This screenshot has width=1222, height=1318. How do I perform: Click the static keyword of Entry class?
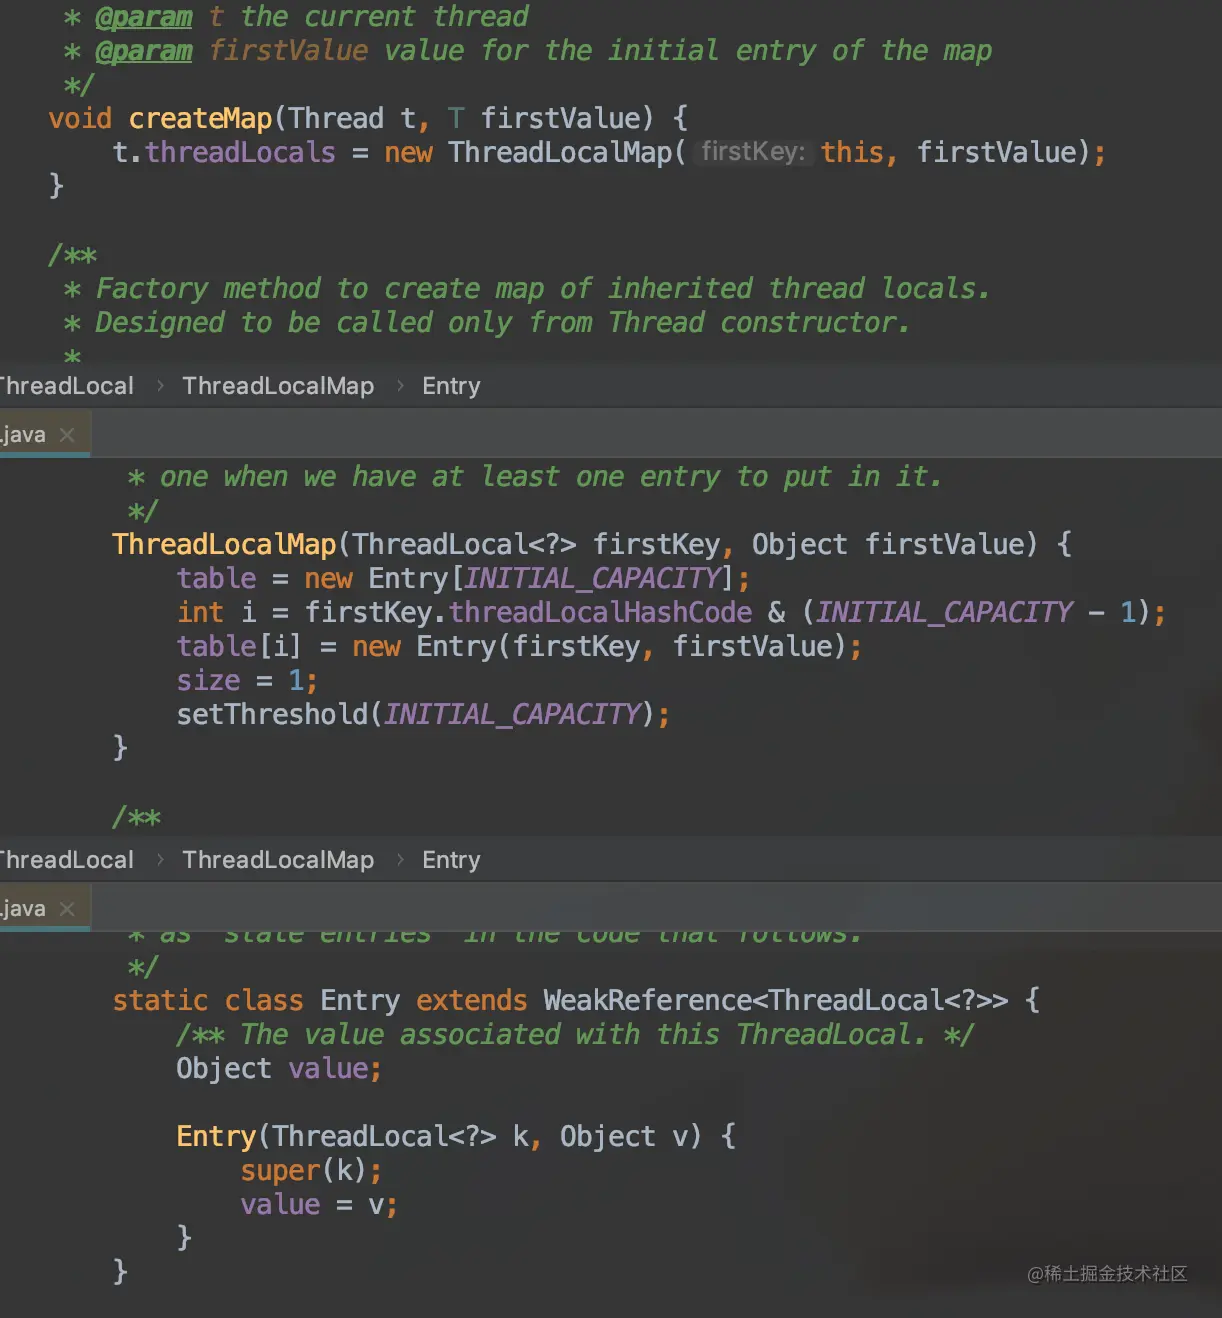point(160,1000)
